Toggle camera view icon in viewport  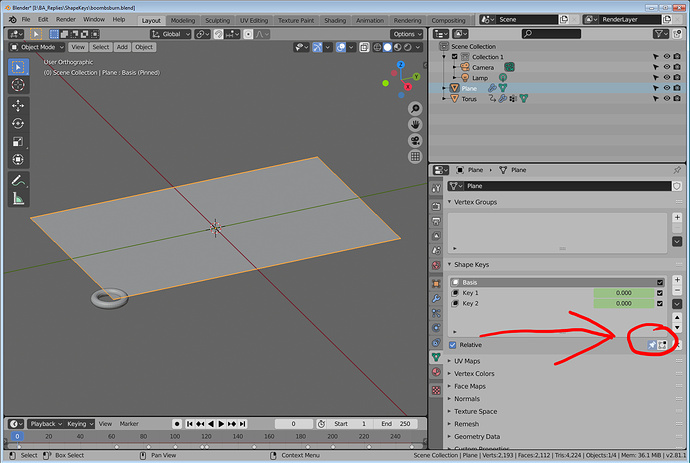click(415, 140)
